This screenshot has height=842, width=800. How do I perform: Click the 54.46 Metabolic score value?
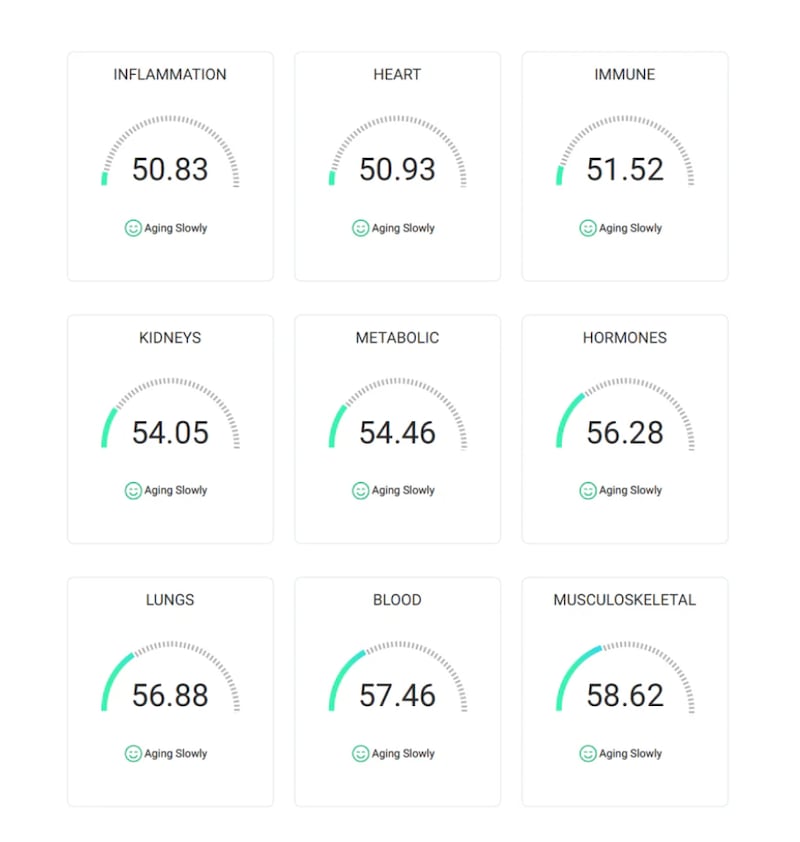[x=397, y=433]
